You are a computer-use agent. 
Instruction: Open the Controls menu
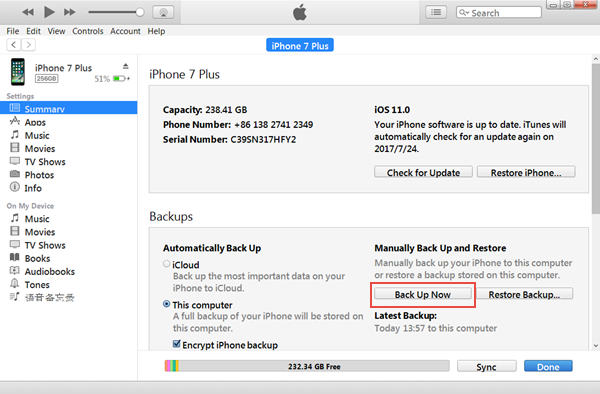(x=88, y=31)
